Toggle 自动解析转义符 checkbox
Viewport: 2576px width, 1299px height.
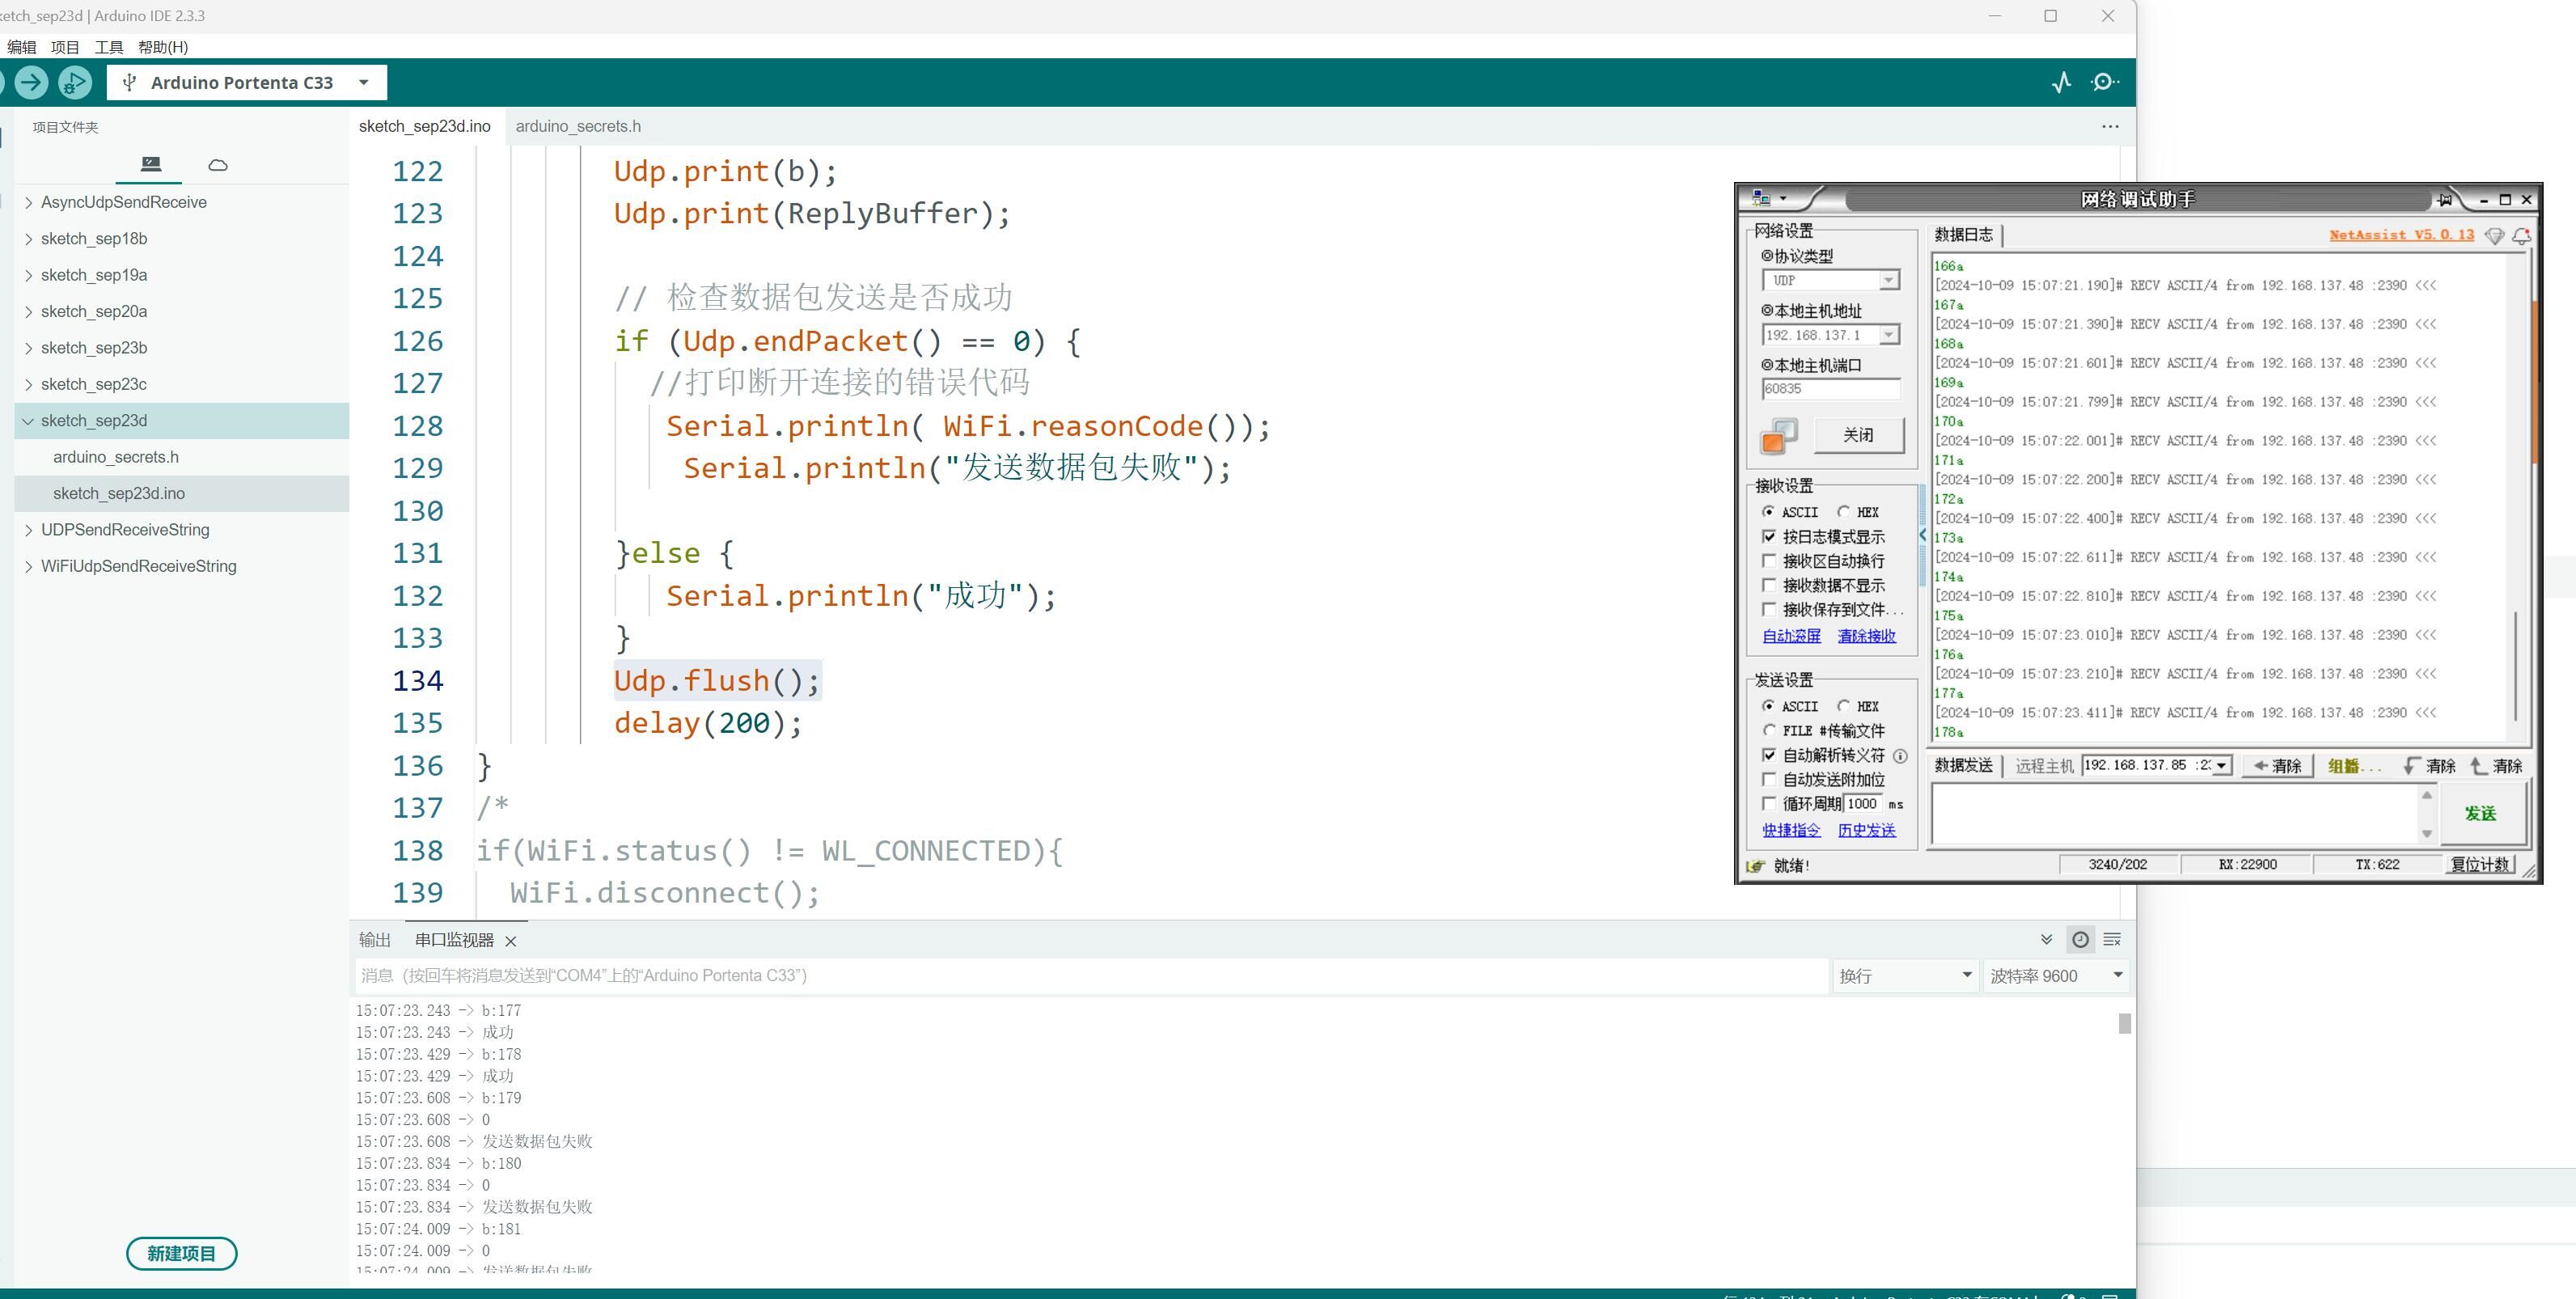(x=1769, y=755)
